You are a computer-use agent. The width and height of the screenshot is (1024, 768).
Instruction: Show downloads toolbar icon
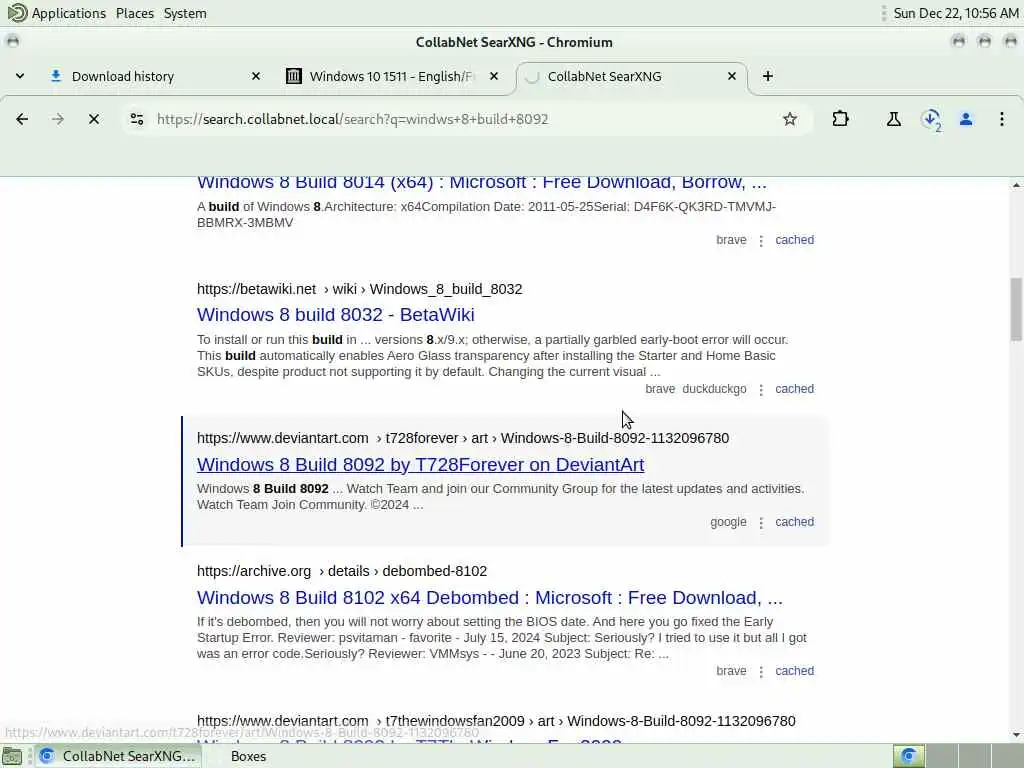(930, 120)
